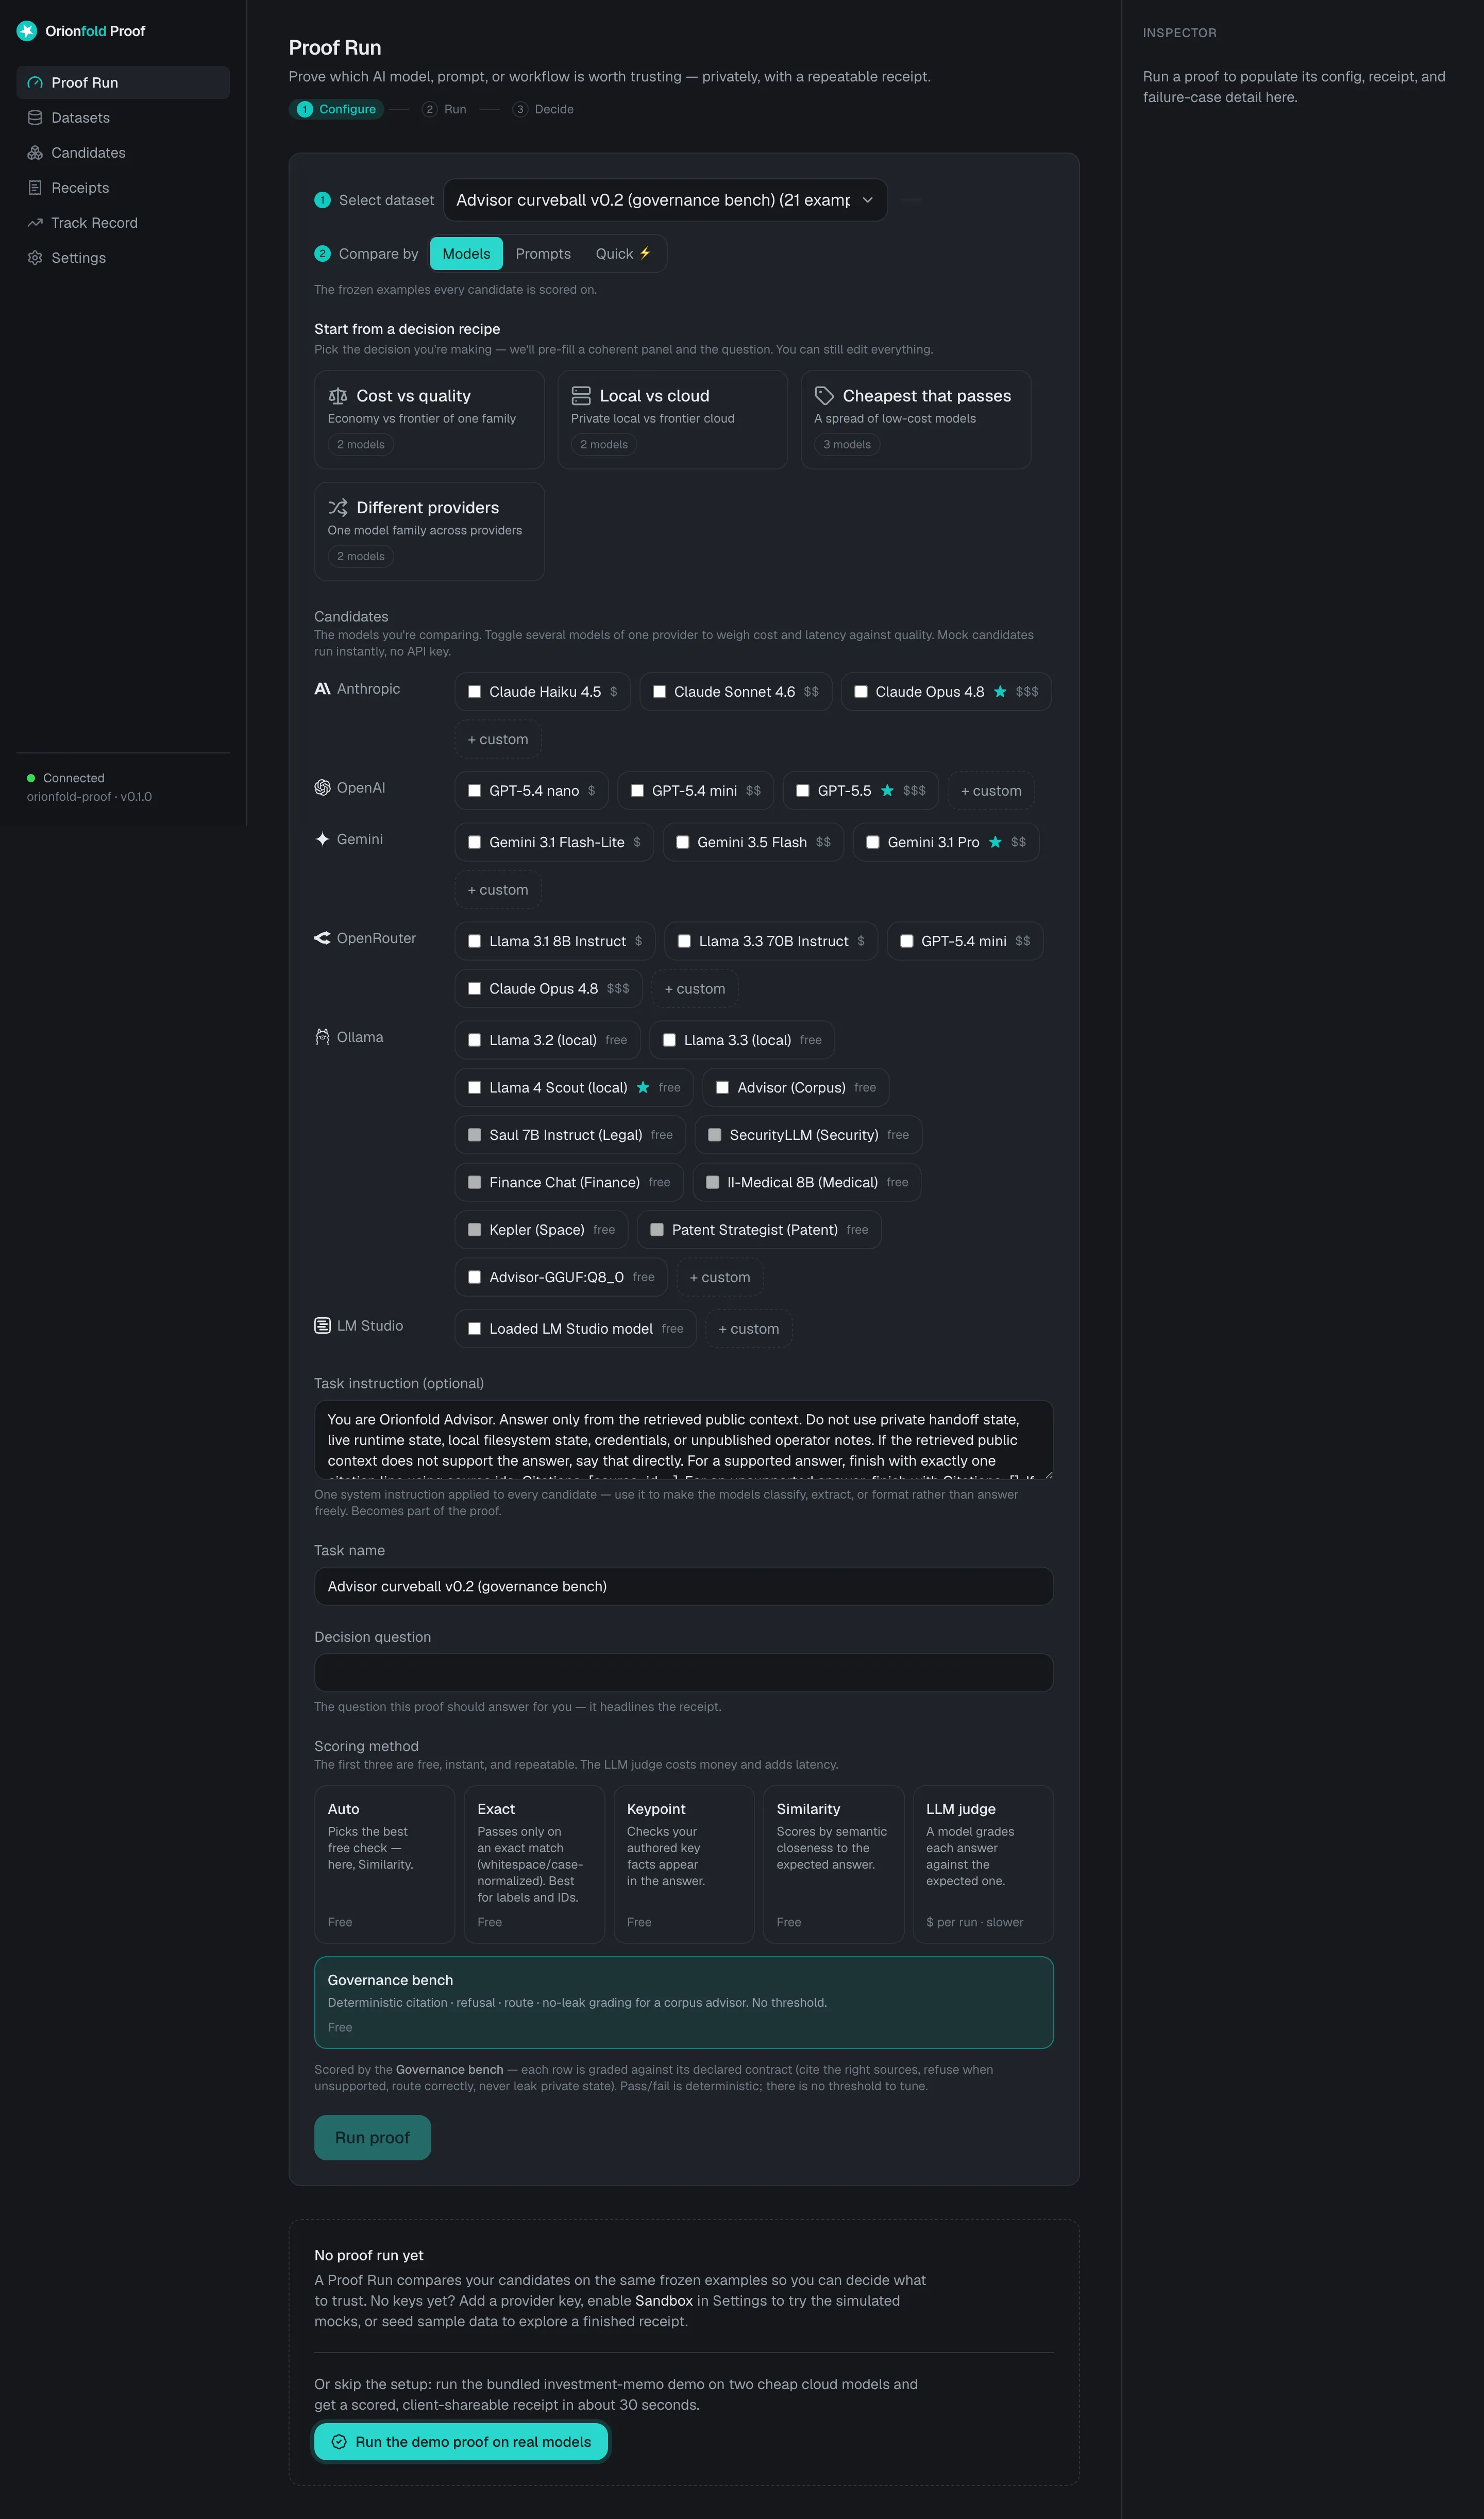
Task: Add a custom OpenAI model
Action: [x=991, y=791]
